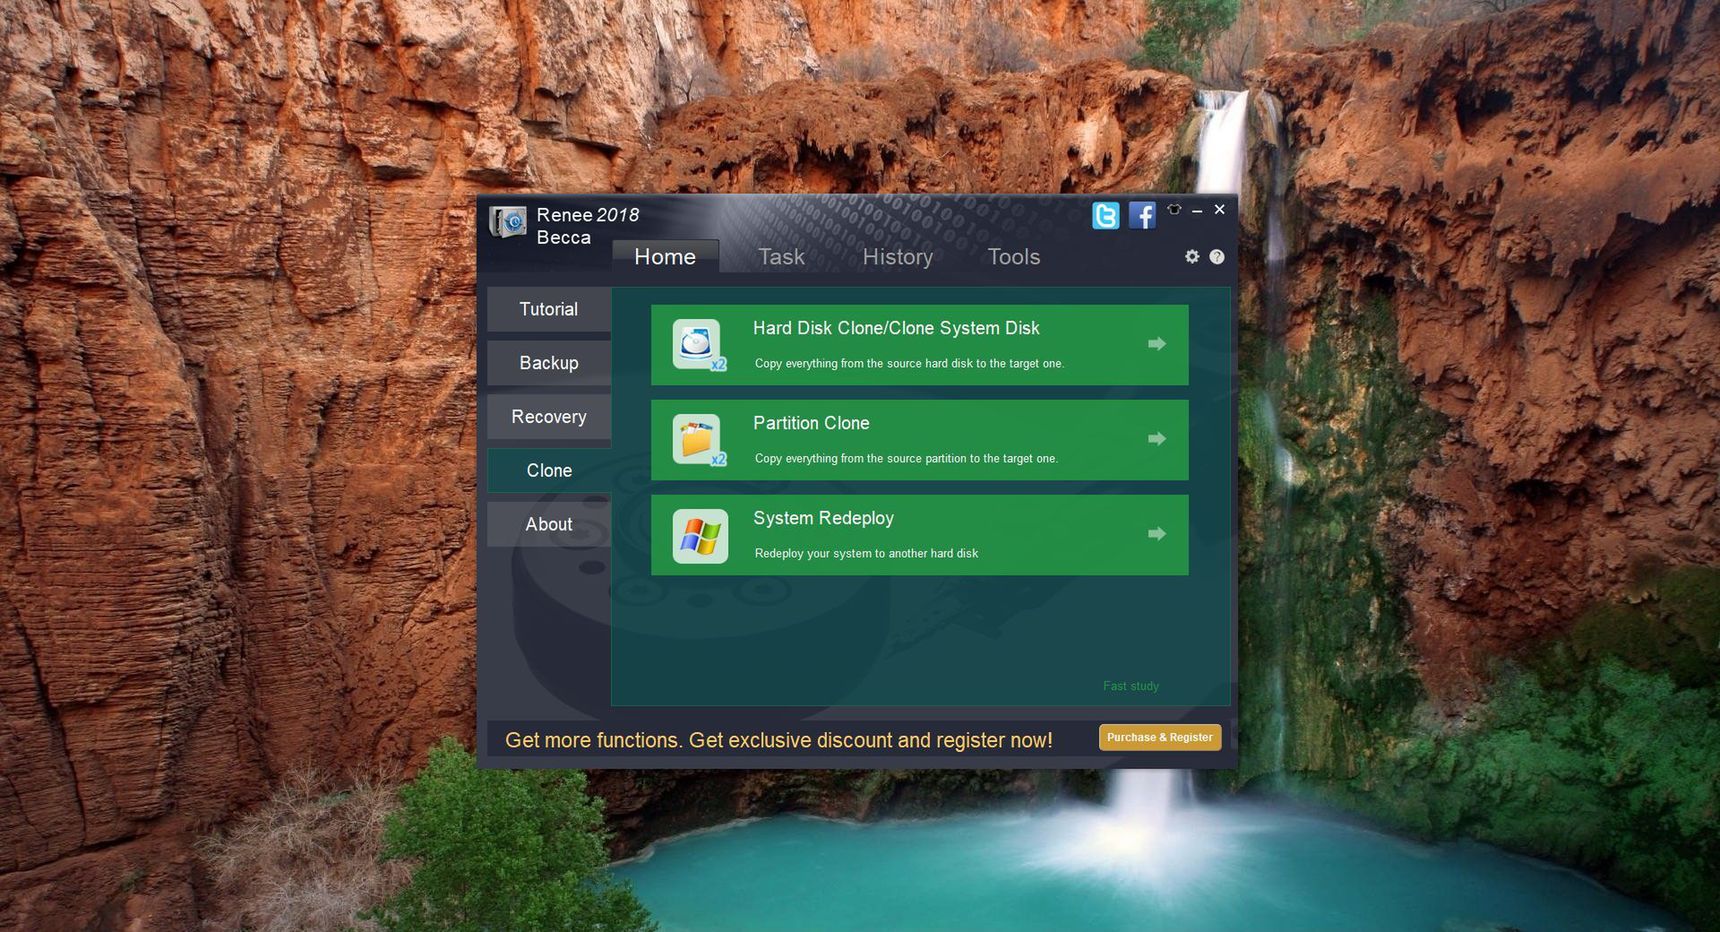1720x932 pixels.
Task: Open the help question mark icon
Action: coord(1217,257)
